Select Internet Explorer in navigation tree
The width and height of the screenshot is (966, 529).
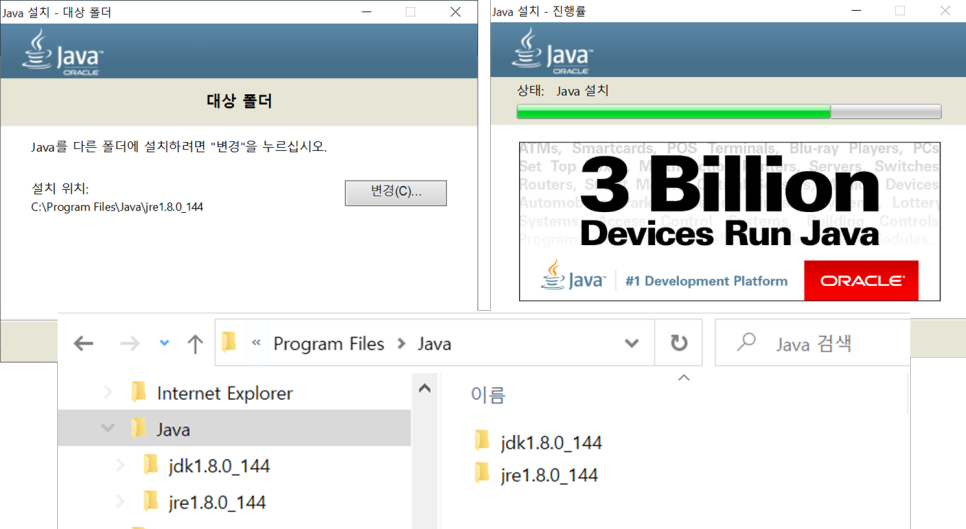point(224,393)
